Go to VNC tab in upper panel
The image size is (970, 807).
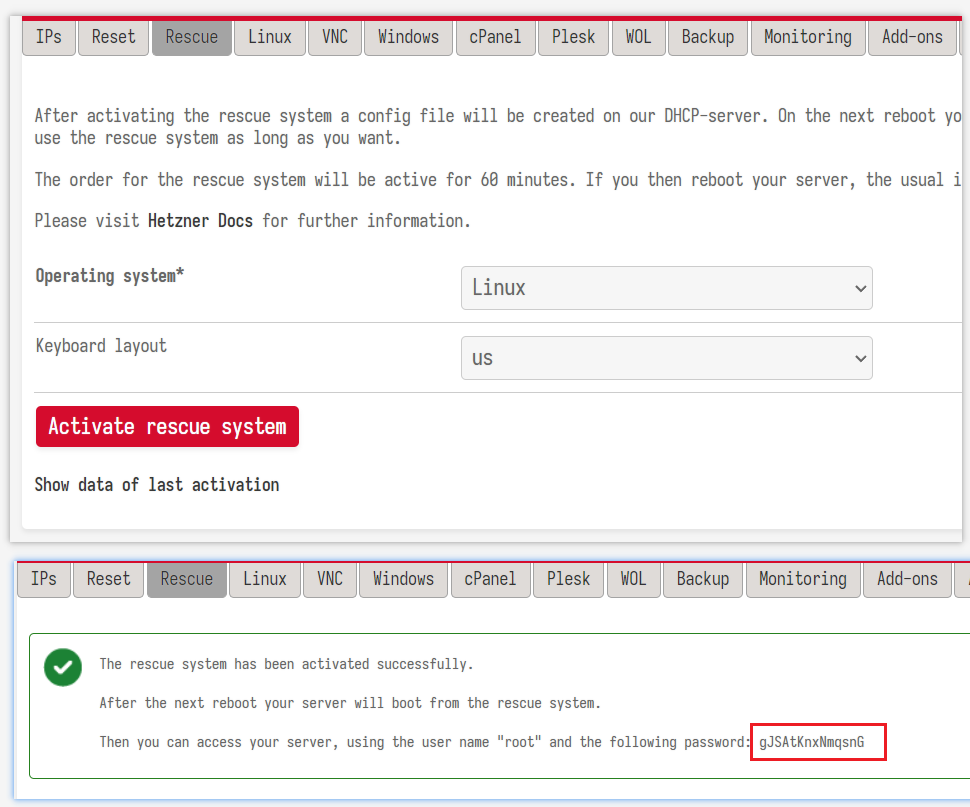click(335, 37)
